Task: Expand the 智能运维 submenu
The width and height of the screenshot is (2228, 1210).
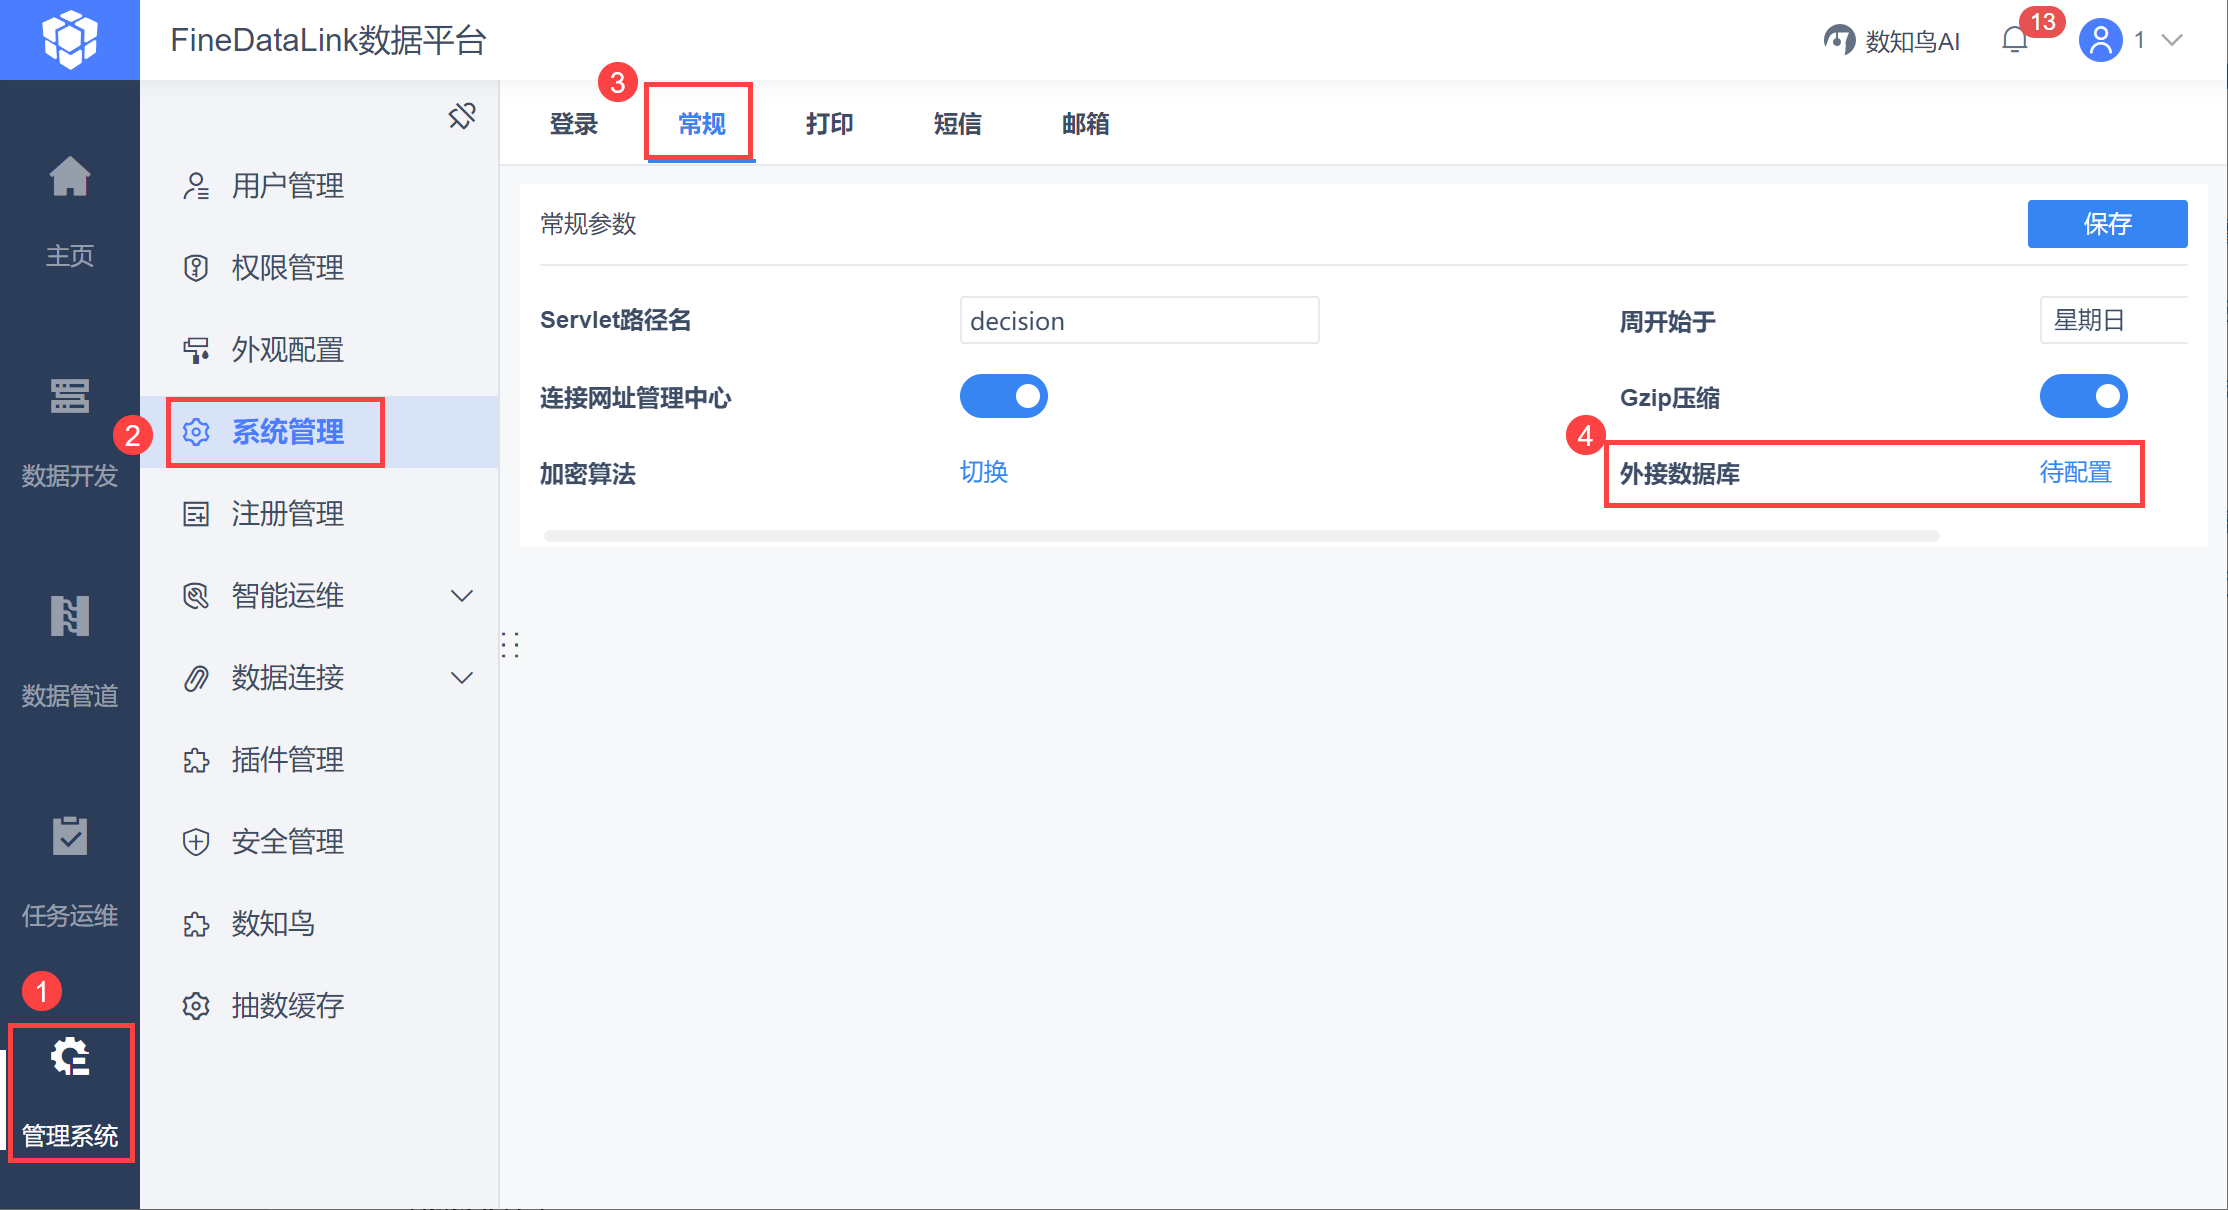Action: 462,596
